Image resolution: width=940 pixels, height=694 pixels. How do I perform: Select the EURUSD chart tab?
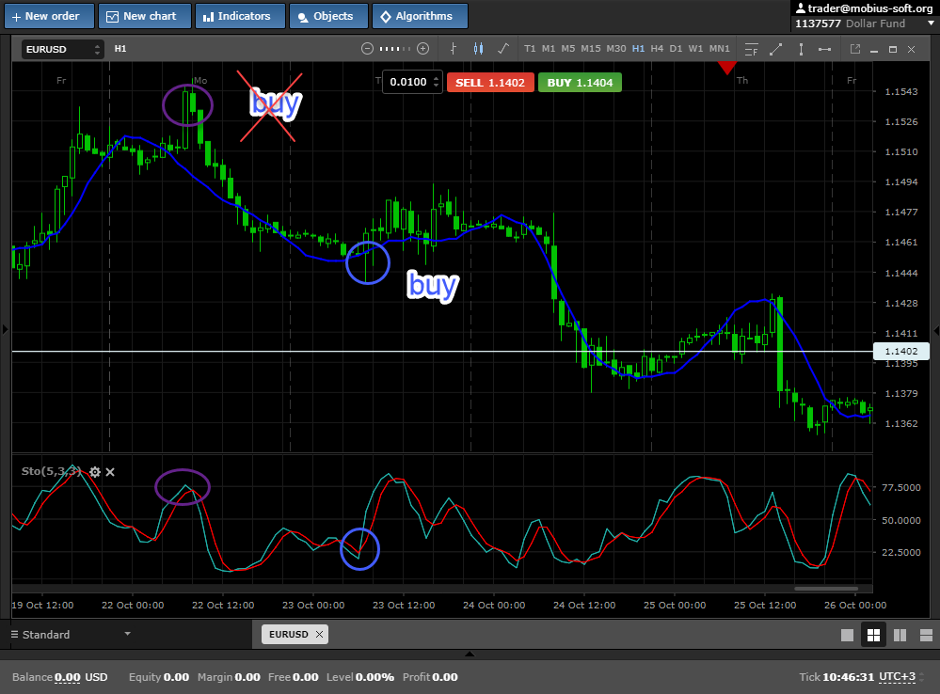(x=288, y=634)
